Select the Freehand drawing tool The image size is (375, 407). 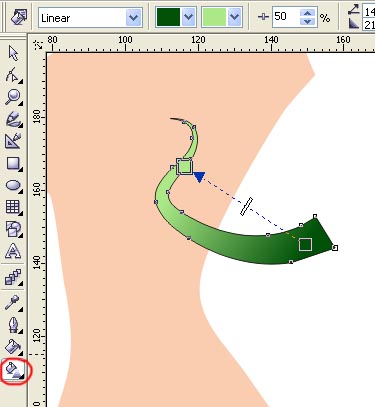pos(13,119)
